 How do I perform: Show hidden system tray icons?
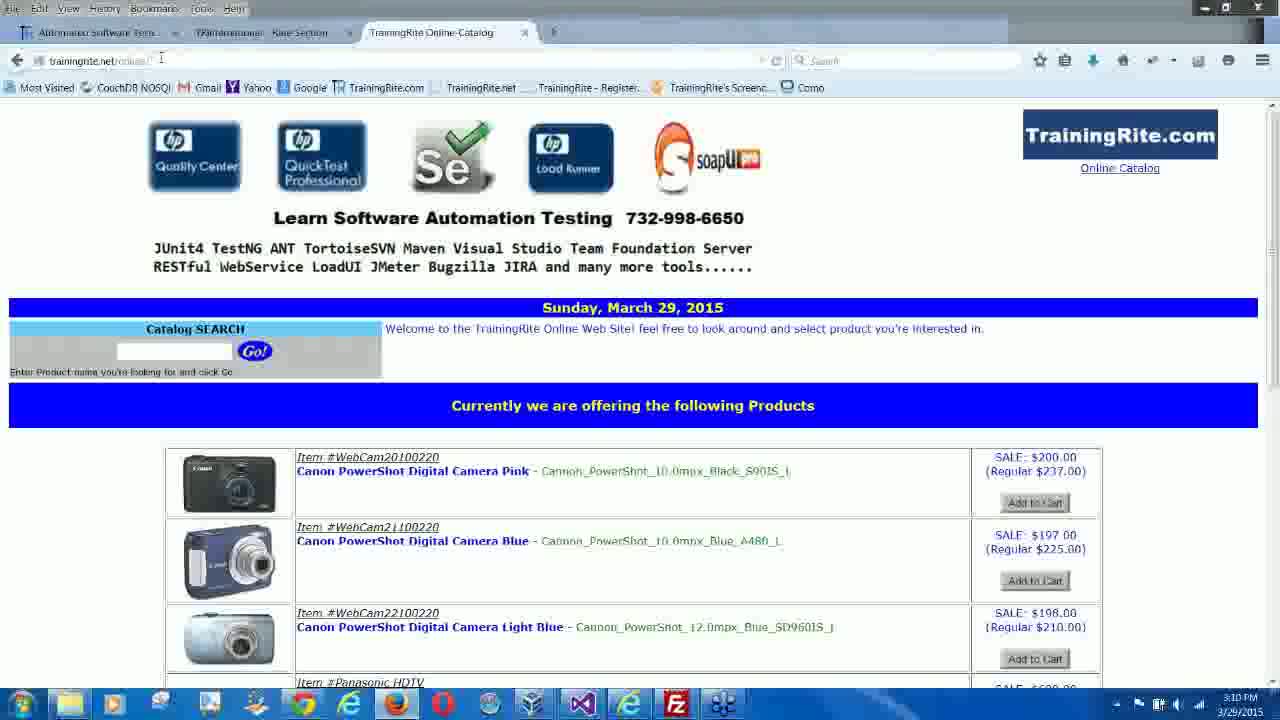coord(1117,704)
